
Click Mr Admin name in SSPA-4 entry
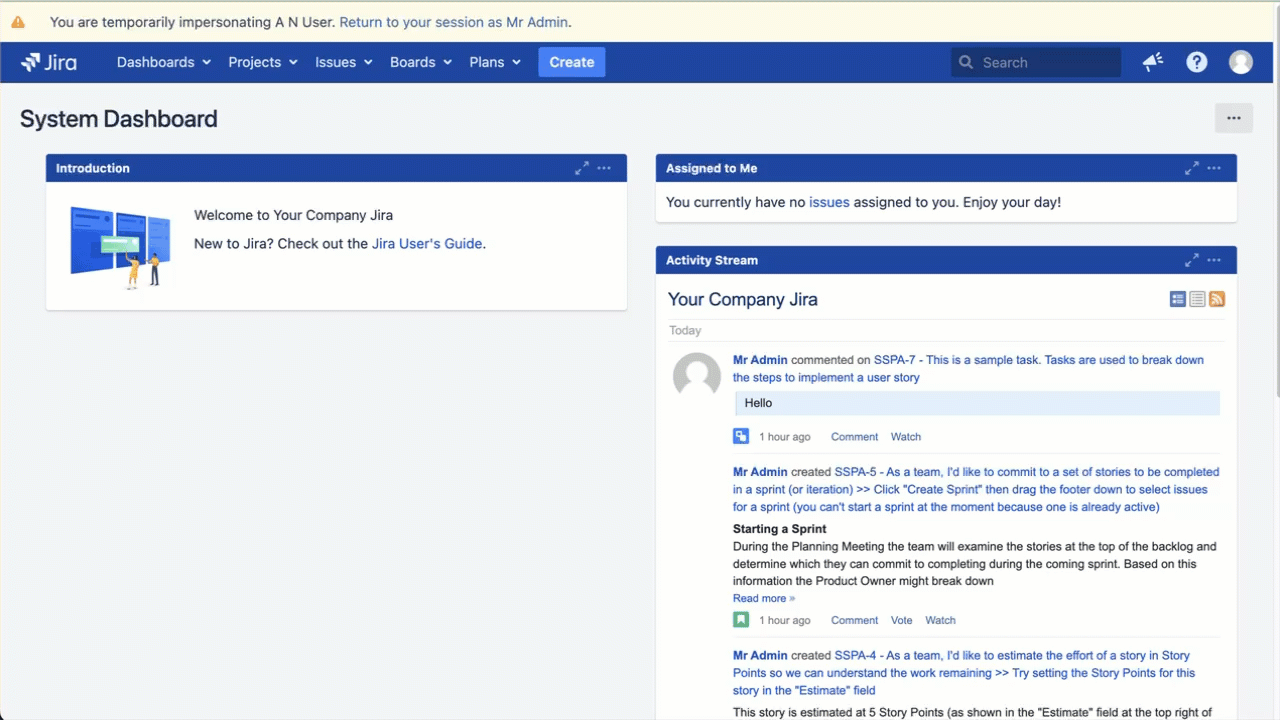[x=760, y=656]
